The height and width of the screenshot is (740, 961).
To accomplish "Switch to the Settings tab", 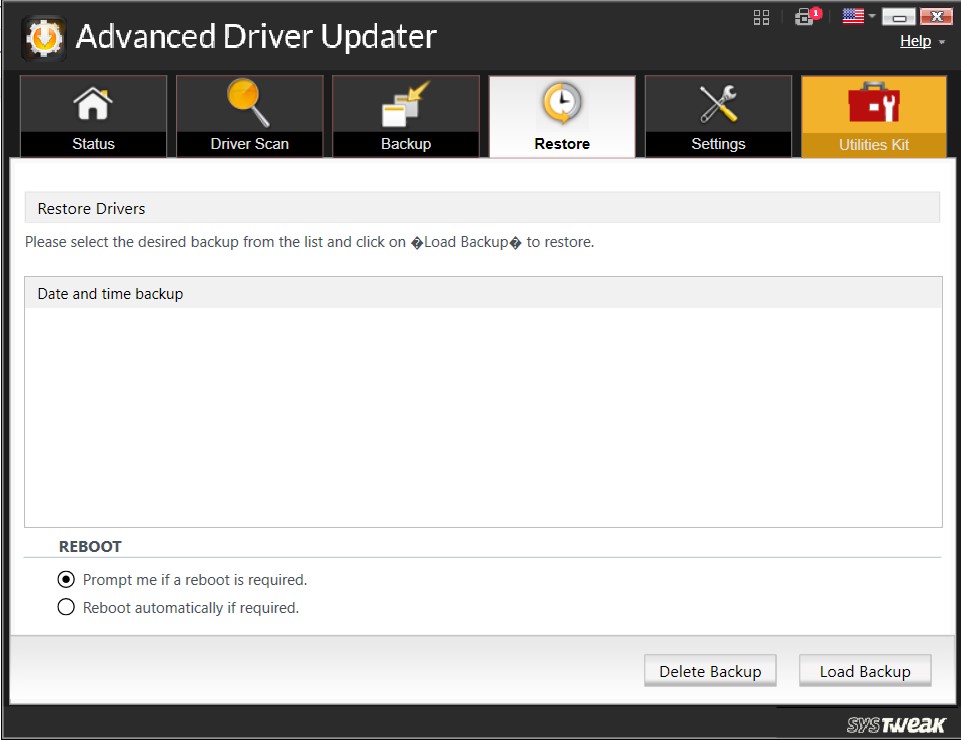I will [x=717, y=143].
